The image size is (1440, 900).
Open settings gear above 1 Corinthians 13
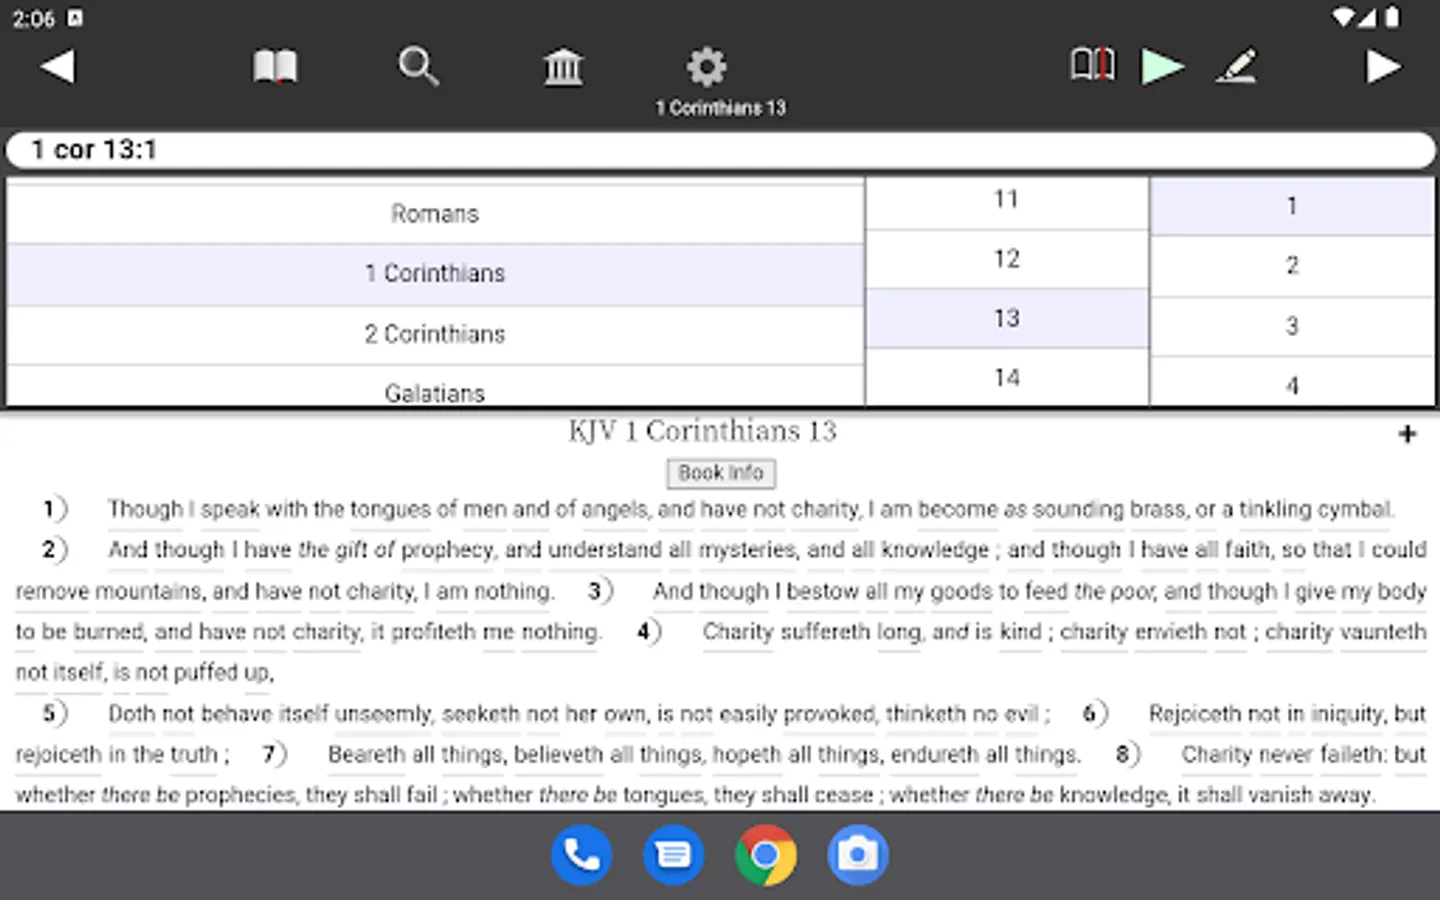click(706, 67)
